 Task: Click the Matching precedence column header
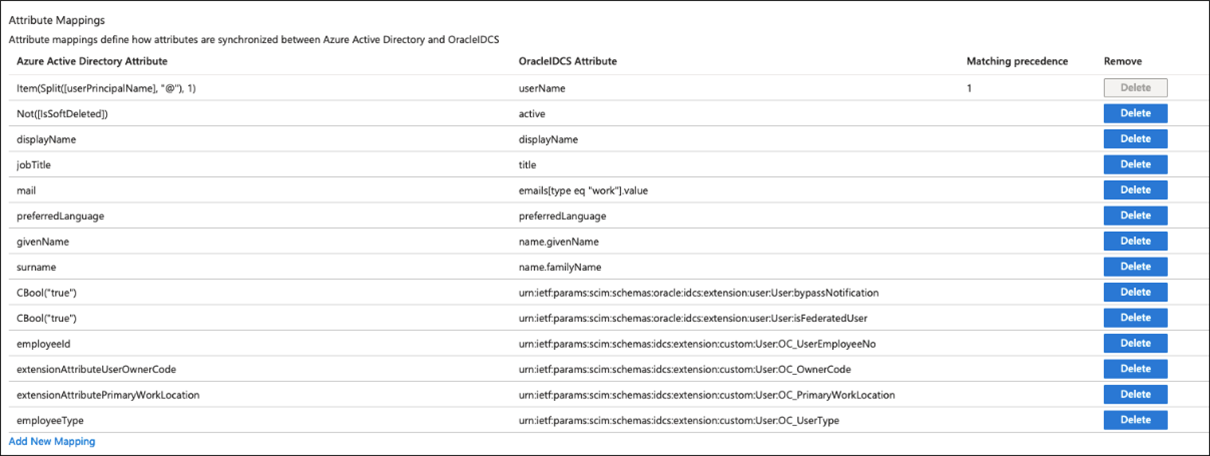pos(1017,61)
